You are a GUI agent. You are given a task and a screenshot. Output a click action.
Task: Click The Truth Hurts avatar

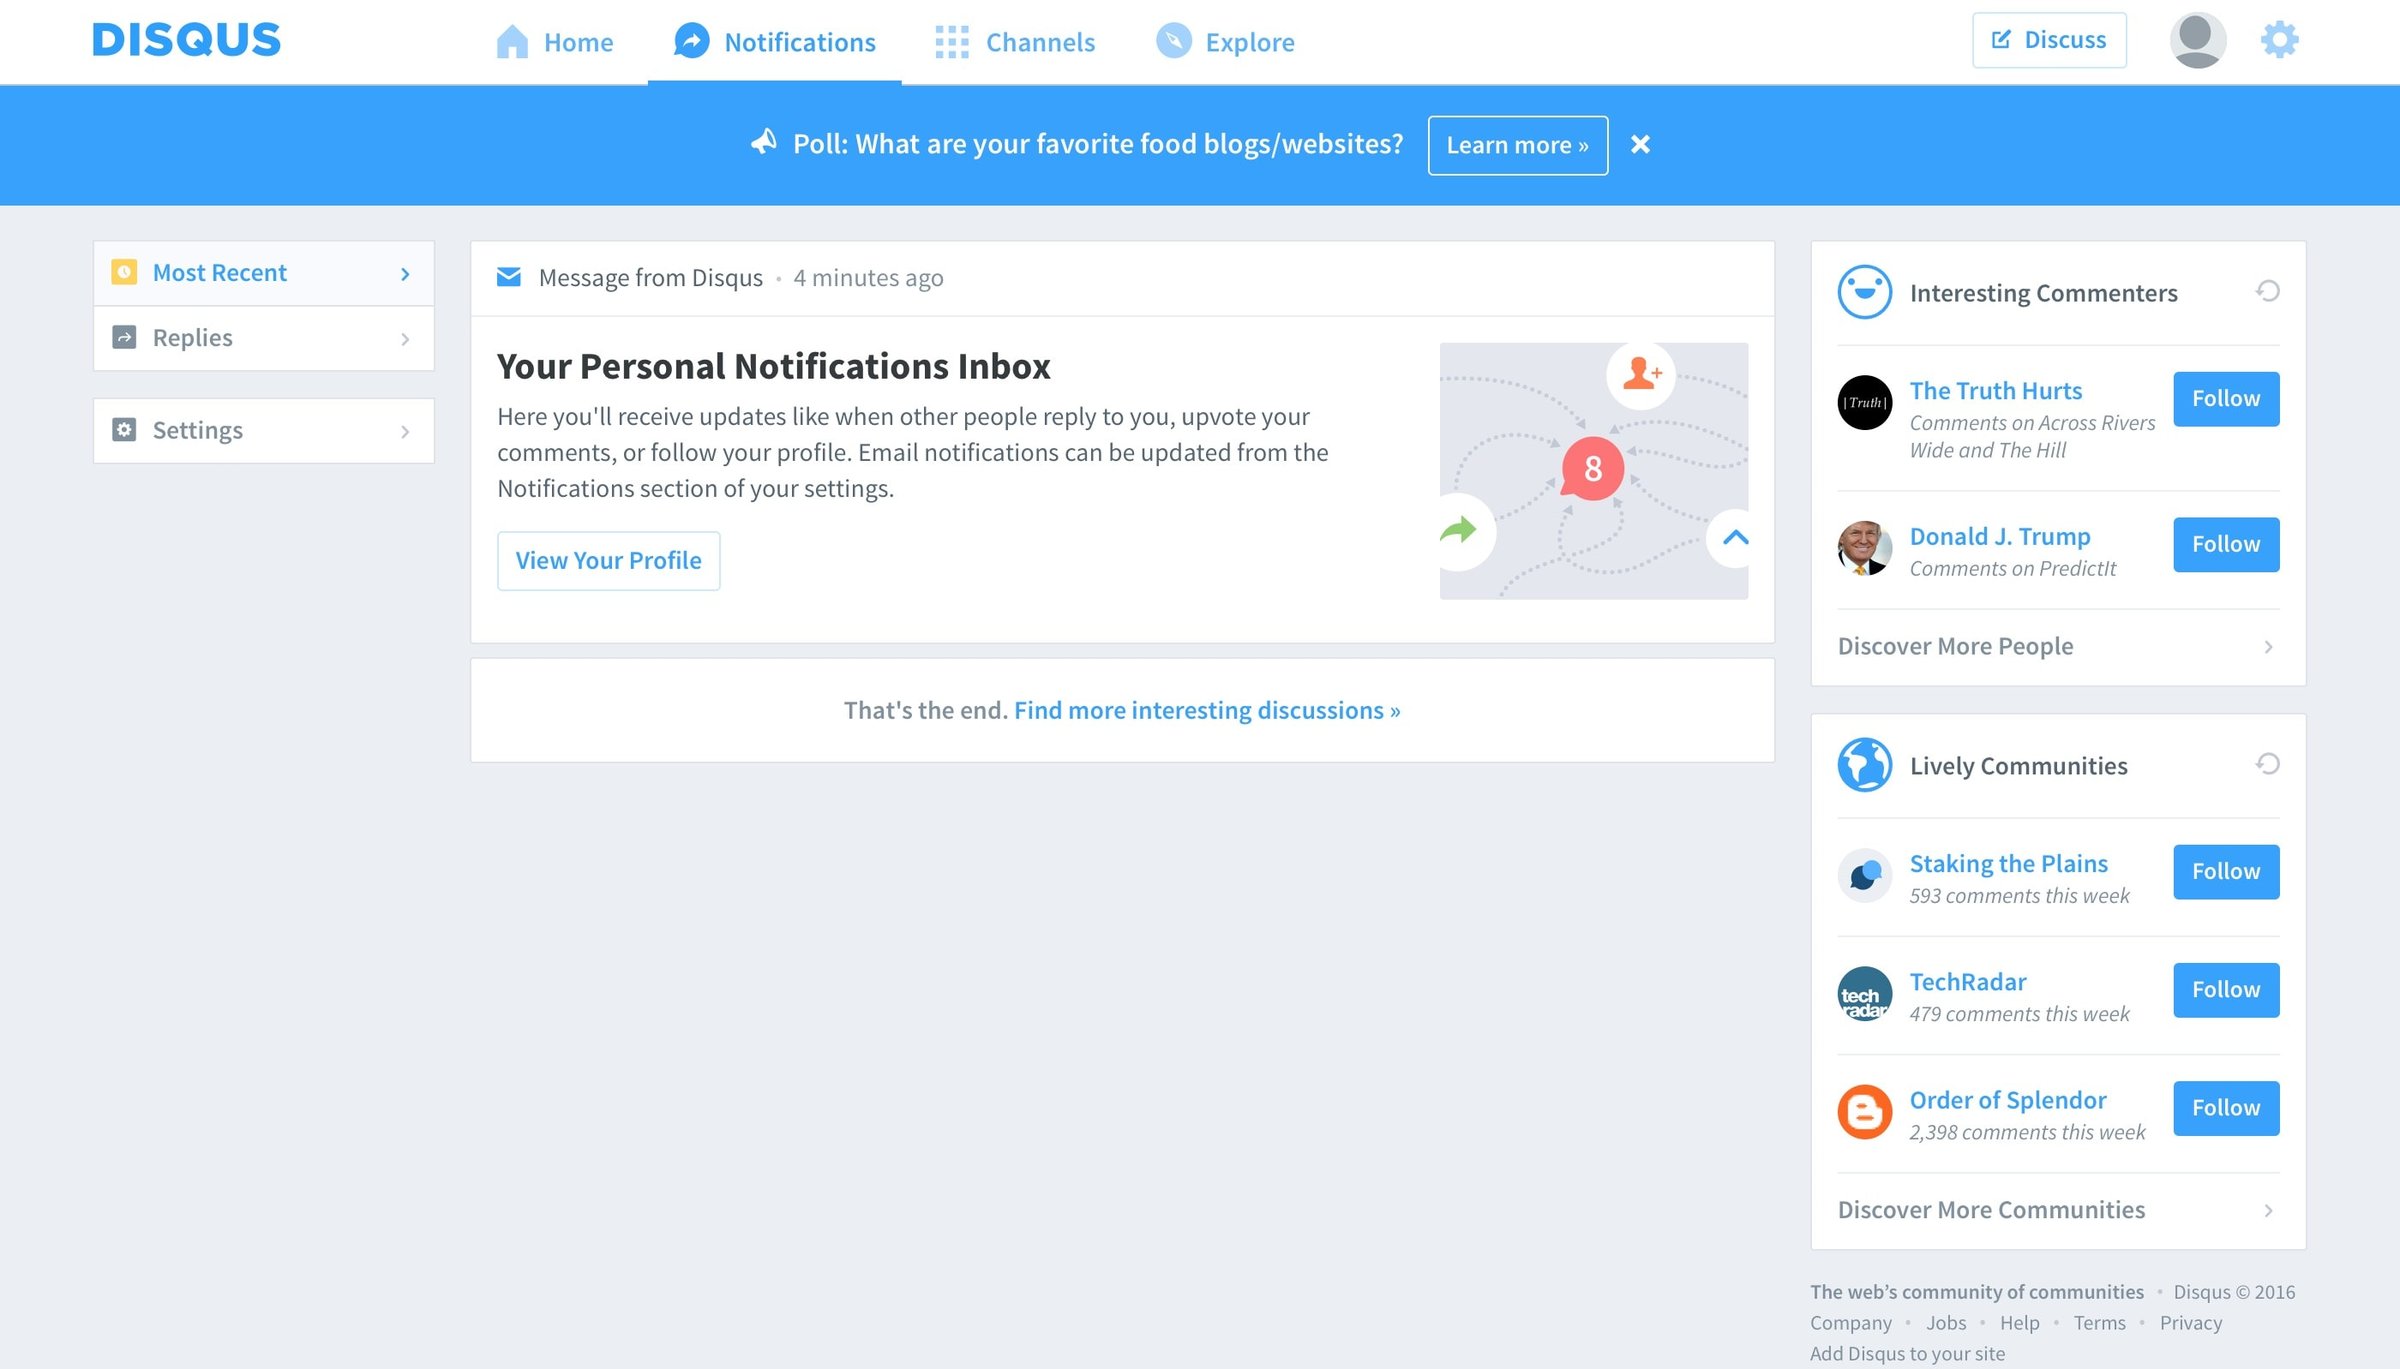tap(1865, 403)
